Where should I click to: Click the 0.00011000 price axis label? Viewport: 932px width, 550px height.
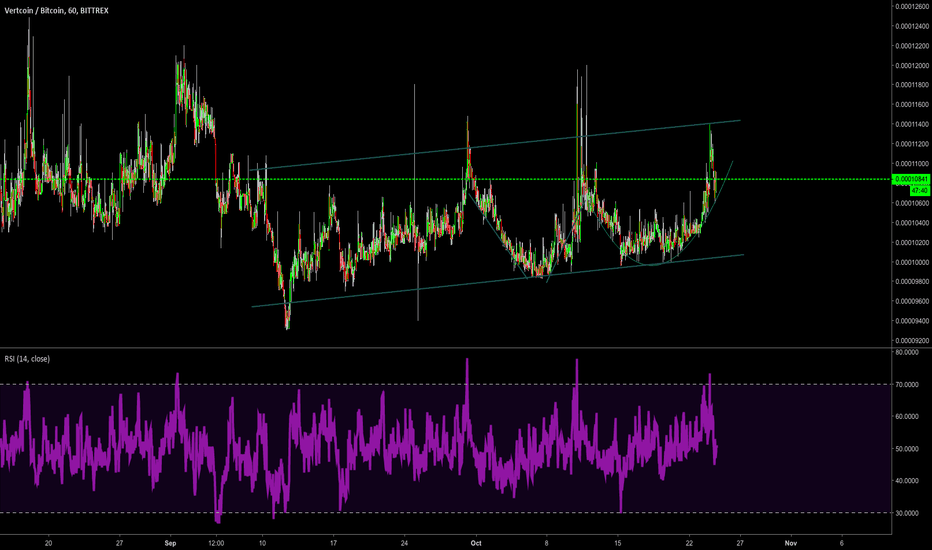(x=912, y=164)
